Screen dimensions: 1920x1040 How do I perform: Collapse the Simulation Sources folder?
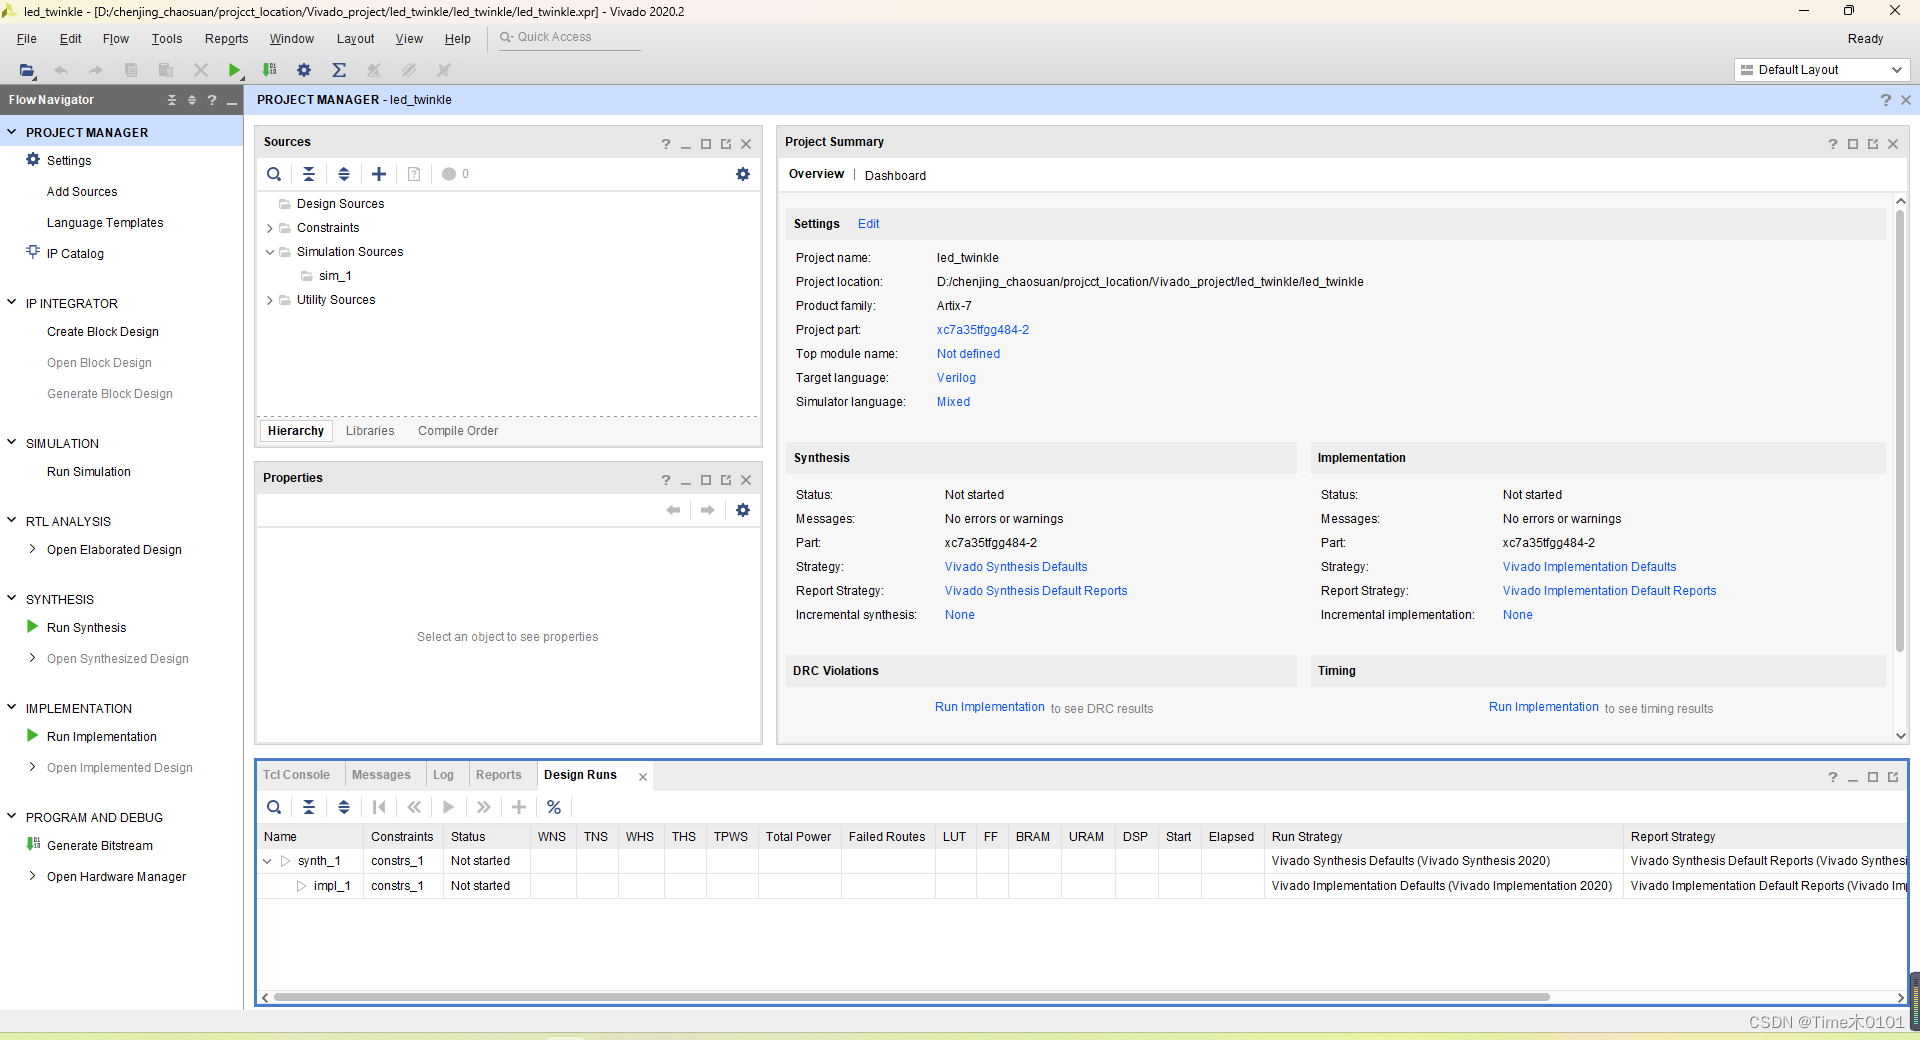(270, 252)
